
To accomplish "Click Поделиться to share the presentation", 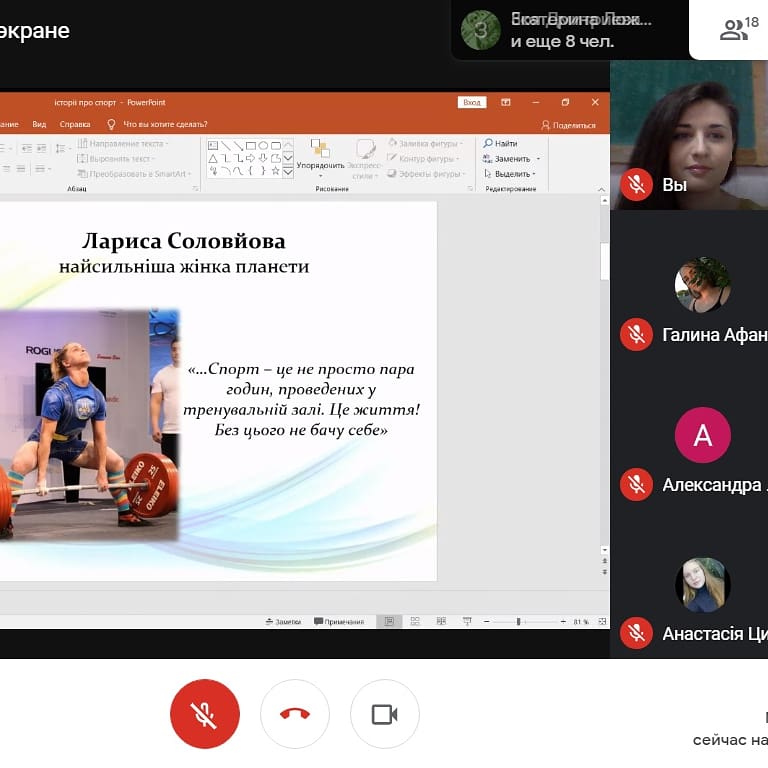I will 568,125.
